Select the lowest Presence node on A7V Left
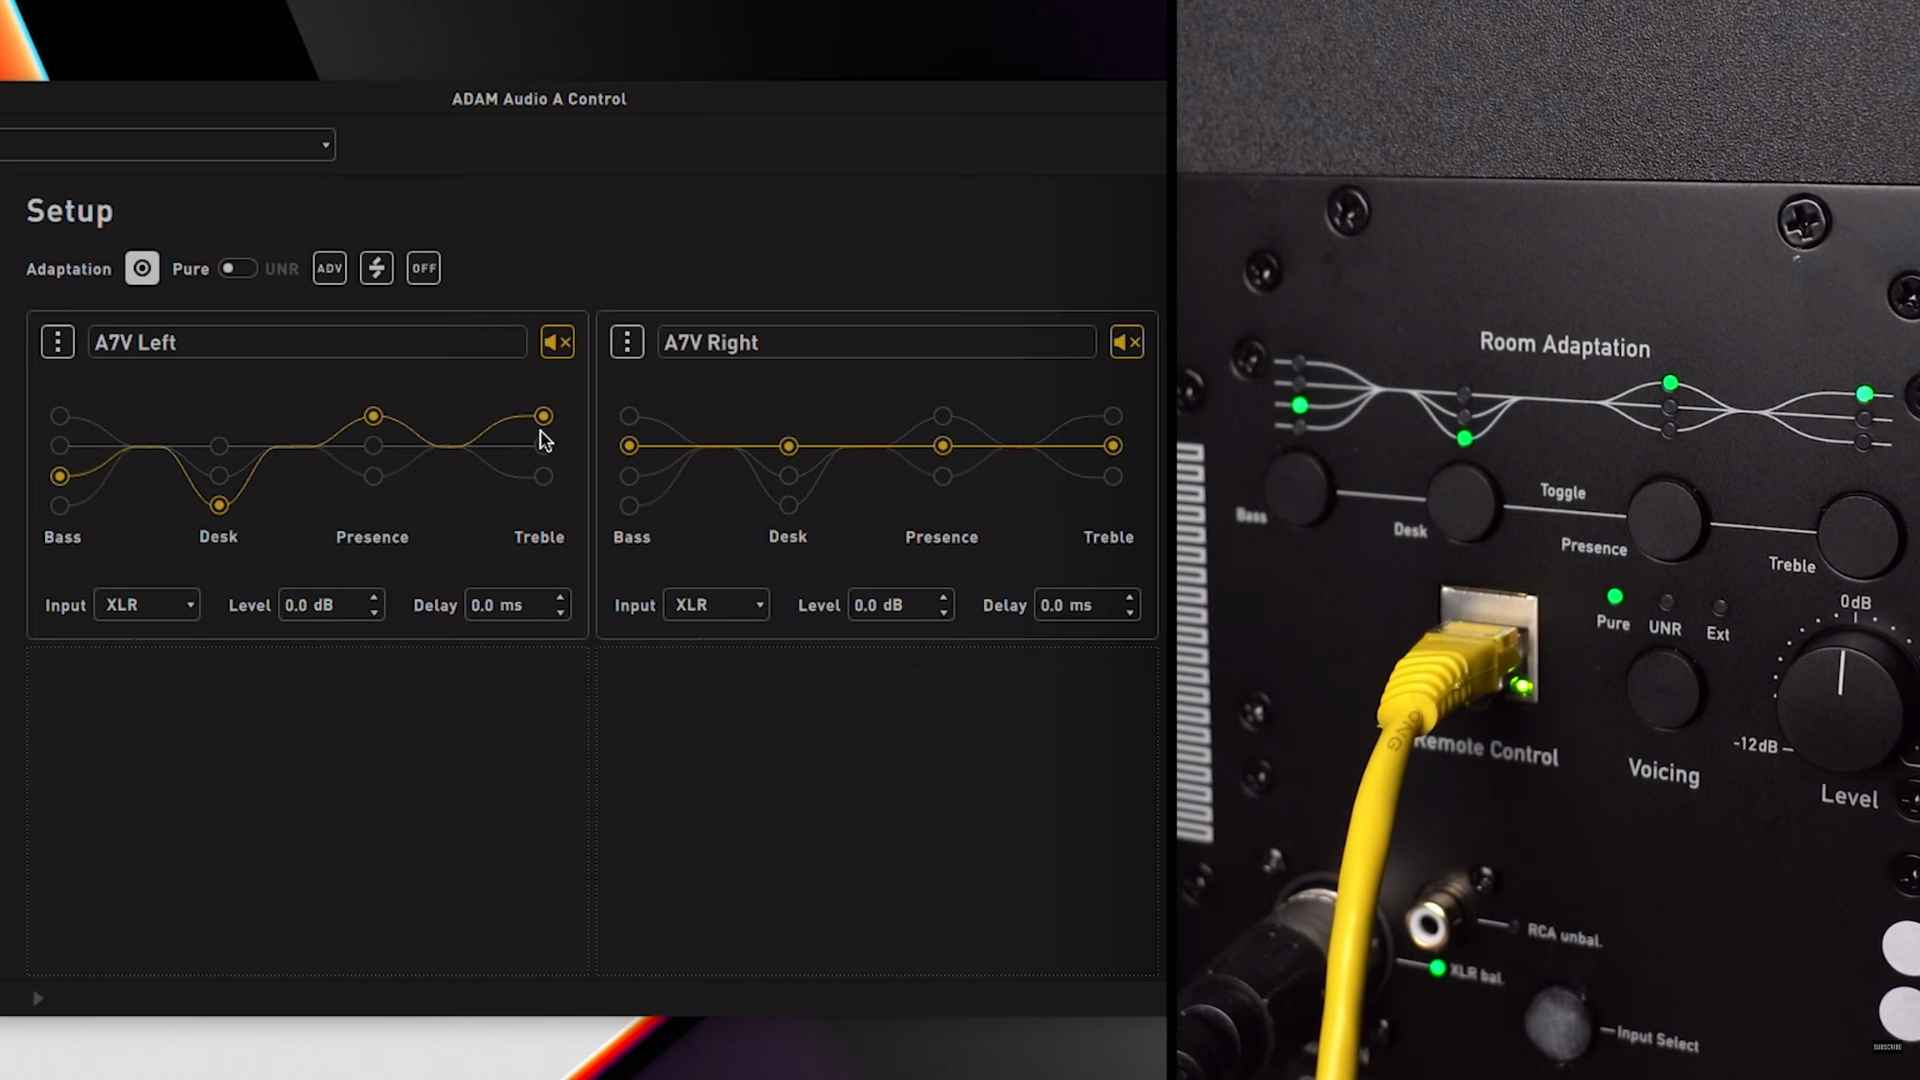The image size is (1920, 1080). [x=373, y=477]
